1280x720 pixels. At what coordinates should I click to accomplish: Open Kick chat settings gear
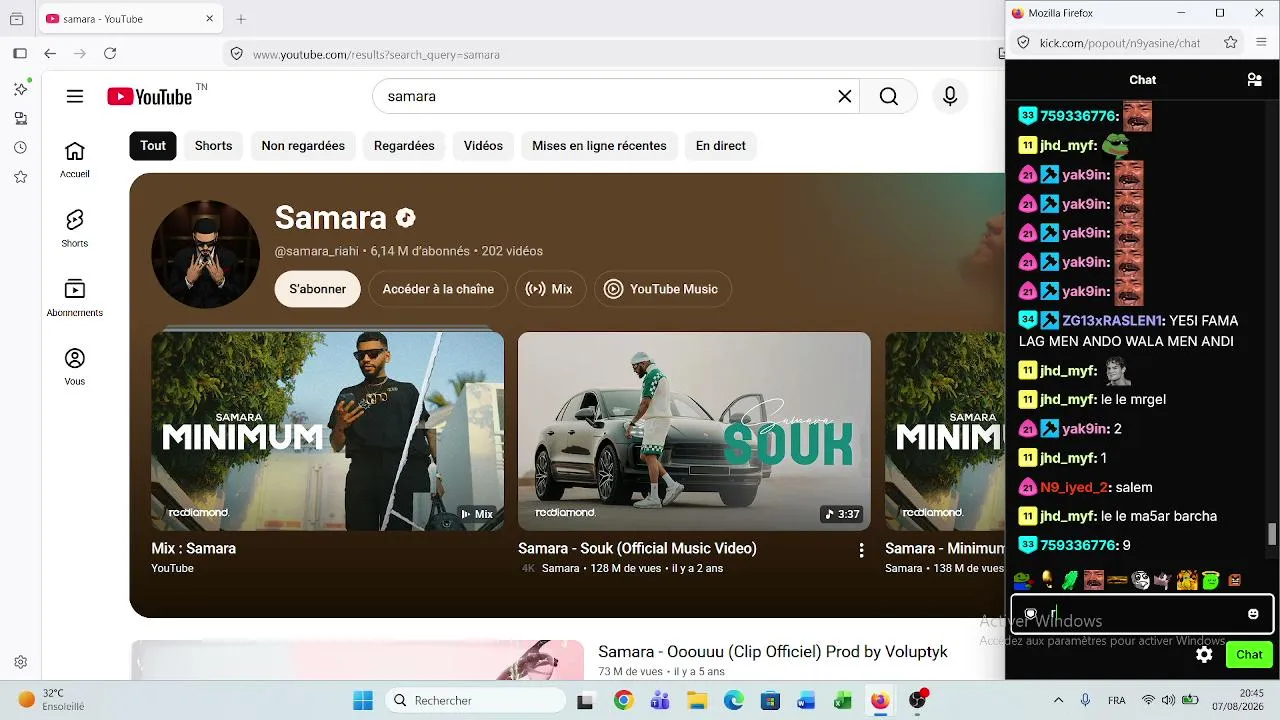1204,654
